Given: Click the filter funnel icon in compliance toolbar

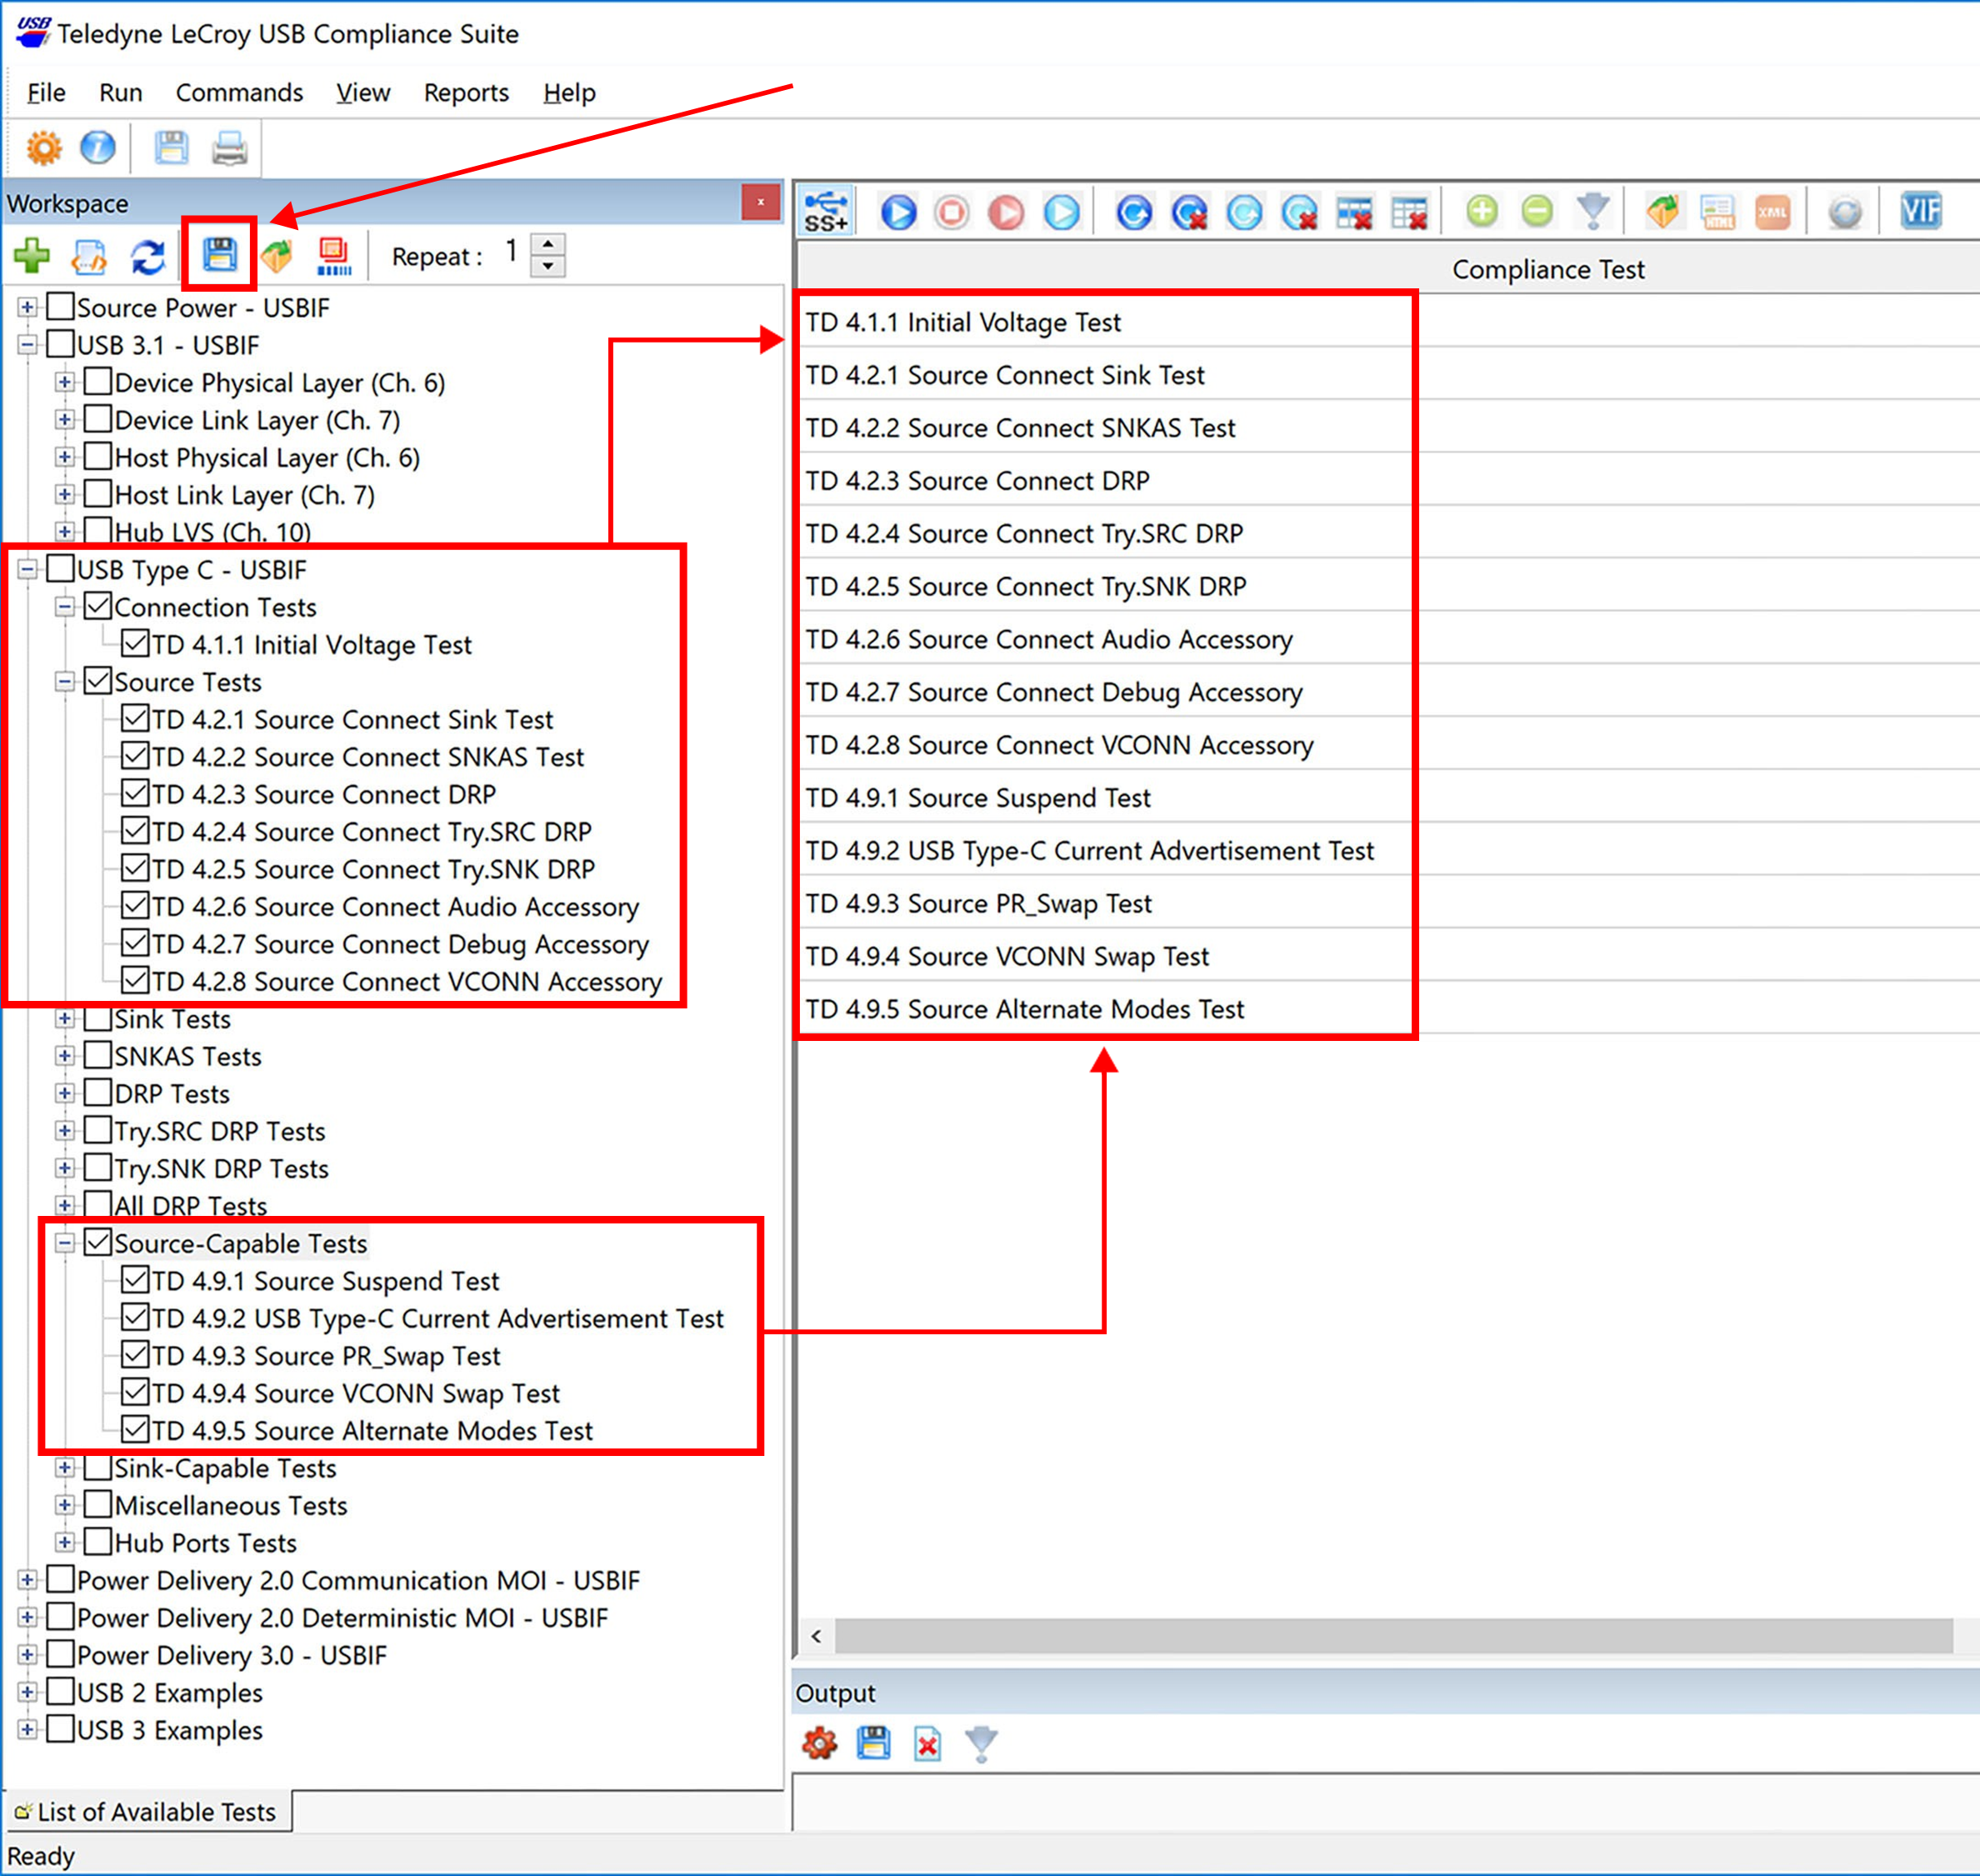Looking at the screenshot, I should point(1593,212).
